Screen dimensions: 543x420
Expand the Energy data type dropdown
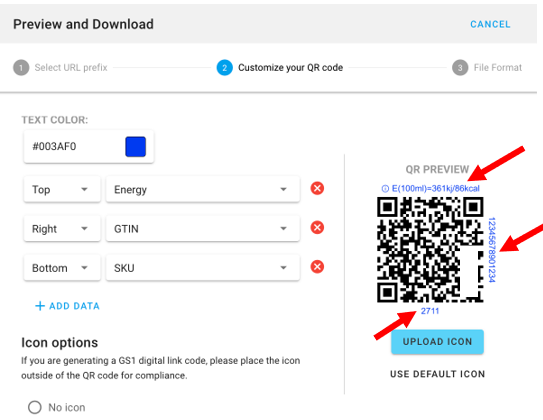(x=203, y=189)
